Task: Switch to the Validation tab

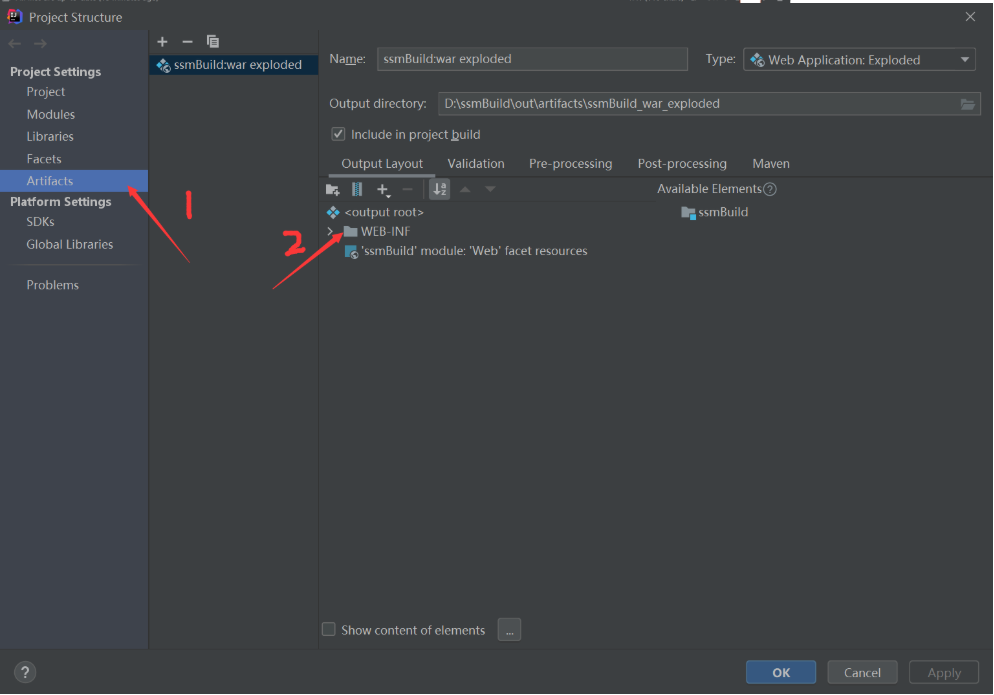Action: point(475,163)
